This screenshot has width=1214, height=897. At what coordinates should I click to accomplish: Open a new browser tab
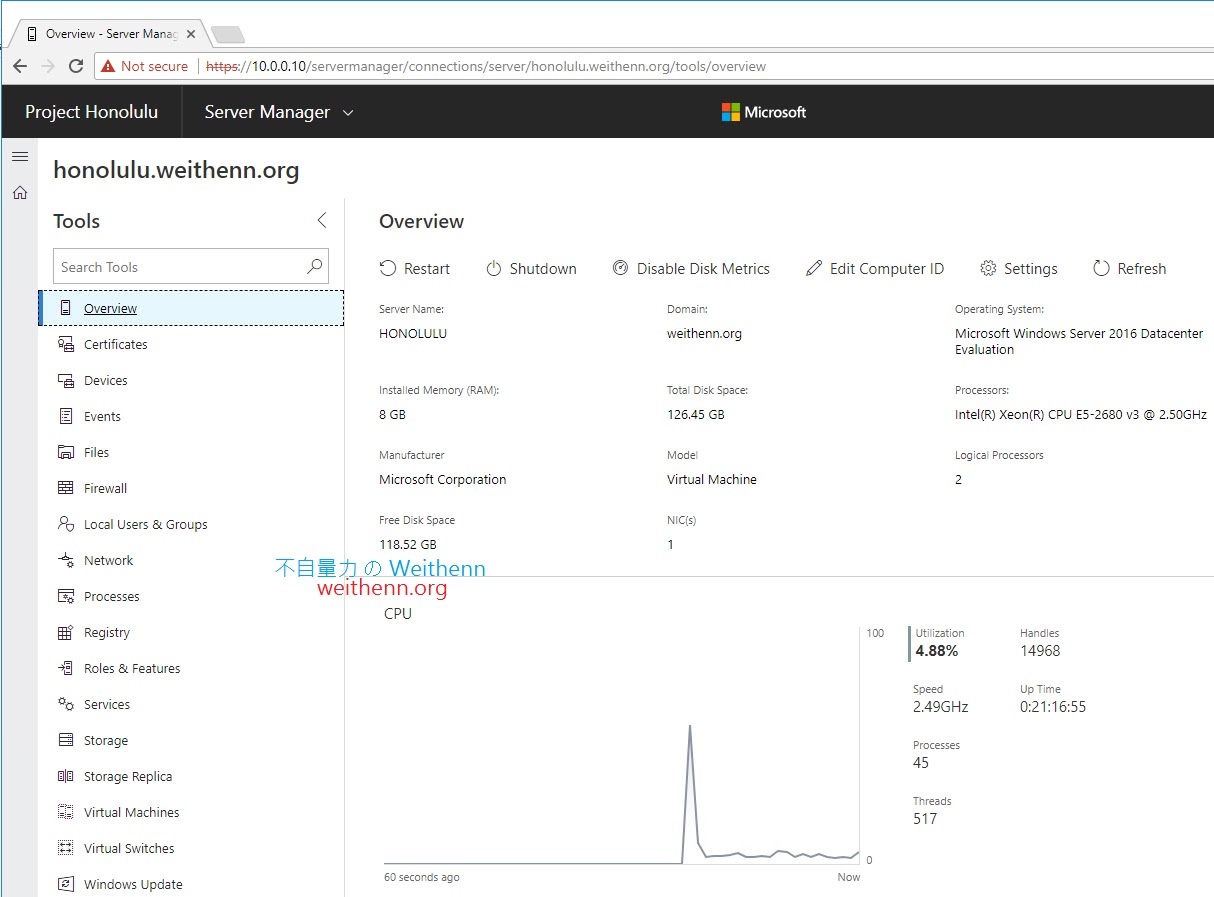tap(228, 35)
